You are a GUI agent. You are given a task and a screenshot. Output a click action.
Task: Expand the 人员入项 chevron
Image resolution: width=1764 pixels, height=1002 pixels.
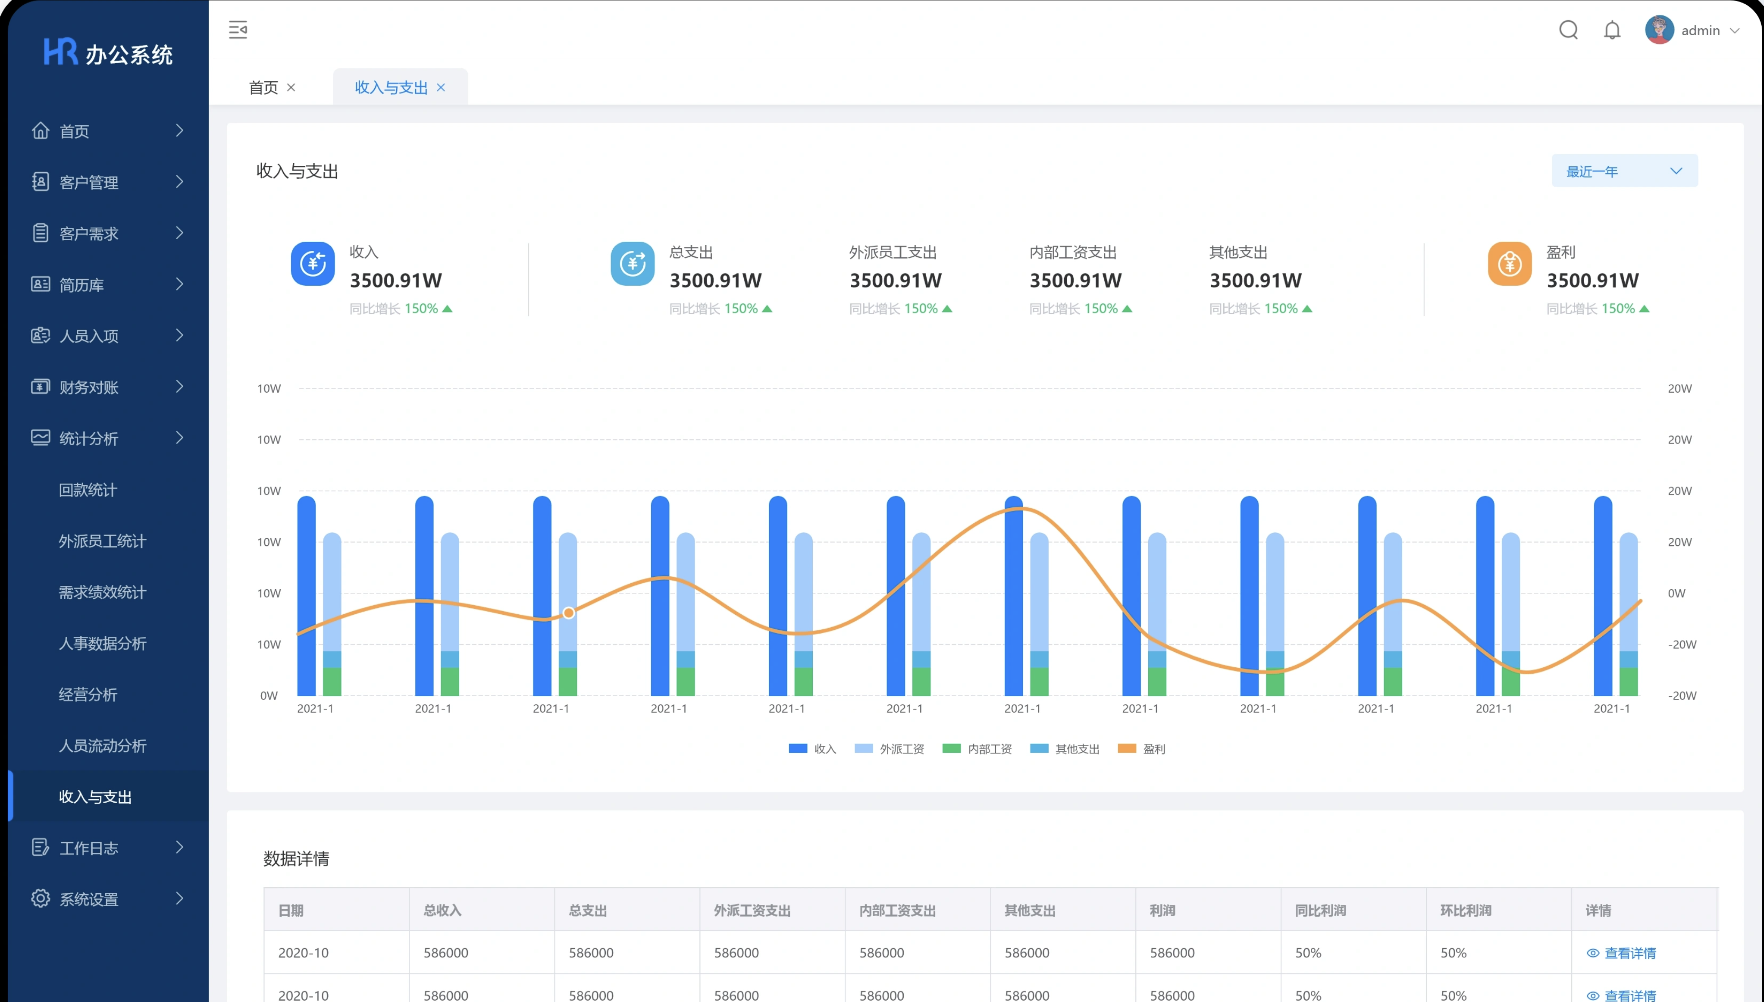point(180,335)
